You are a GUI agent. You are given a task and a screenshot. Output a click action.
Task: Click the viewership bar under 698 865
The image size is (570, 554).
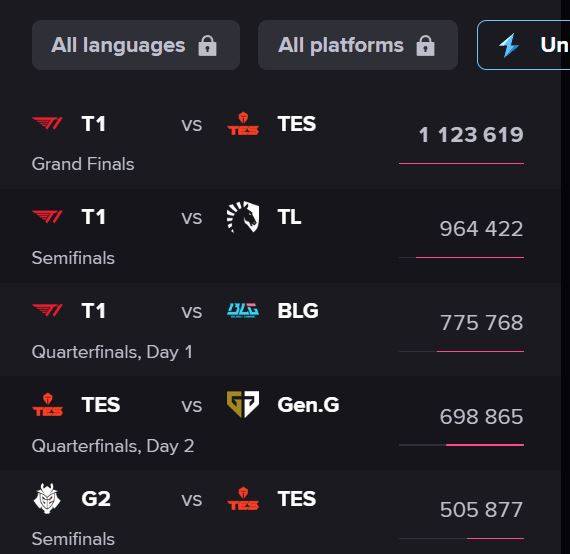[461, 445]
